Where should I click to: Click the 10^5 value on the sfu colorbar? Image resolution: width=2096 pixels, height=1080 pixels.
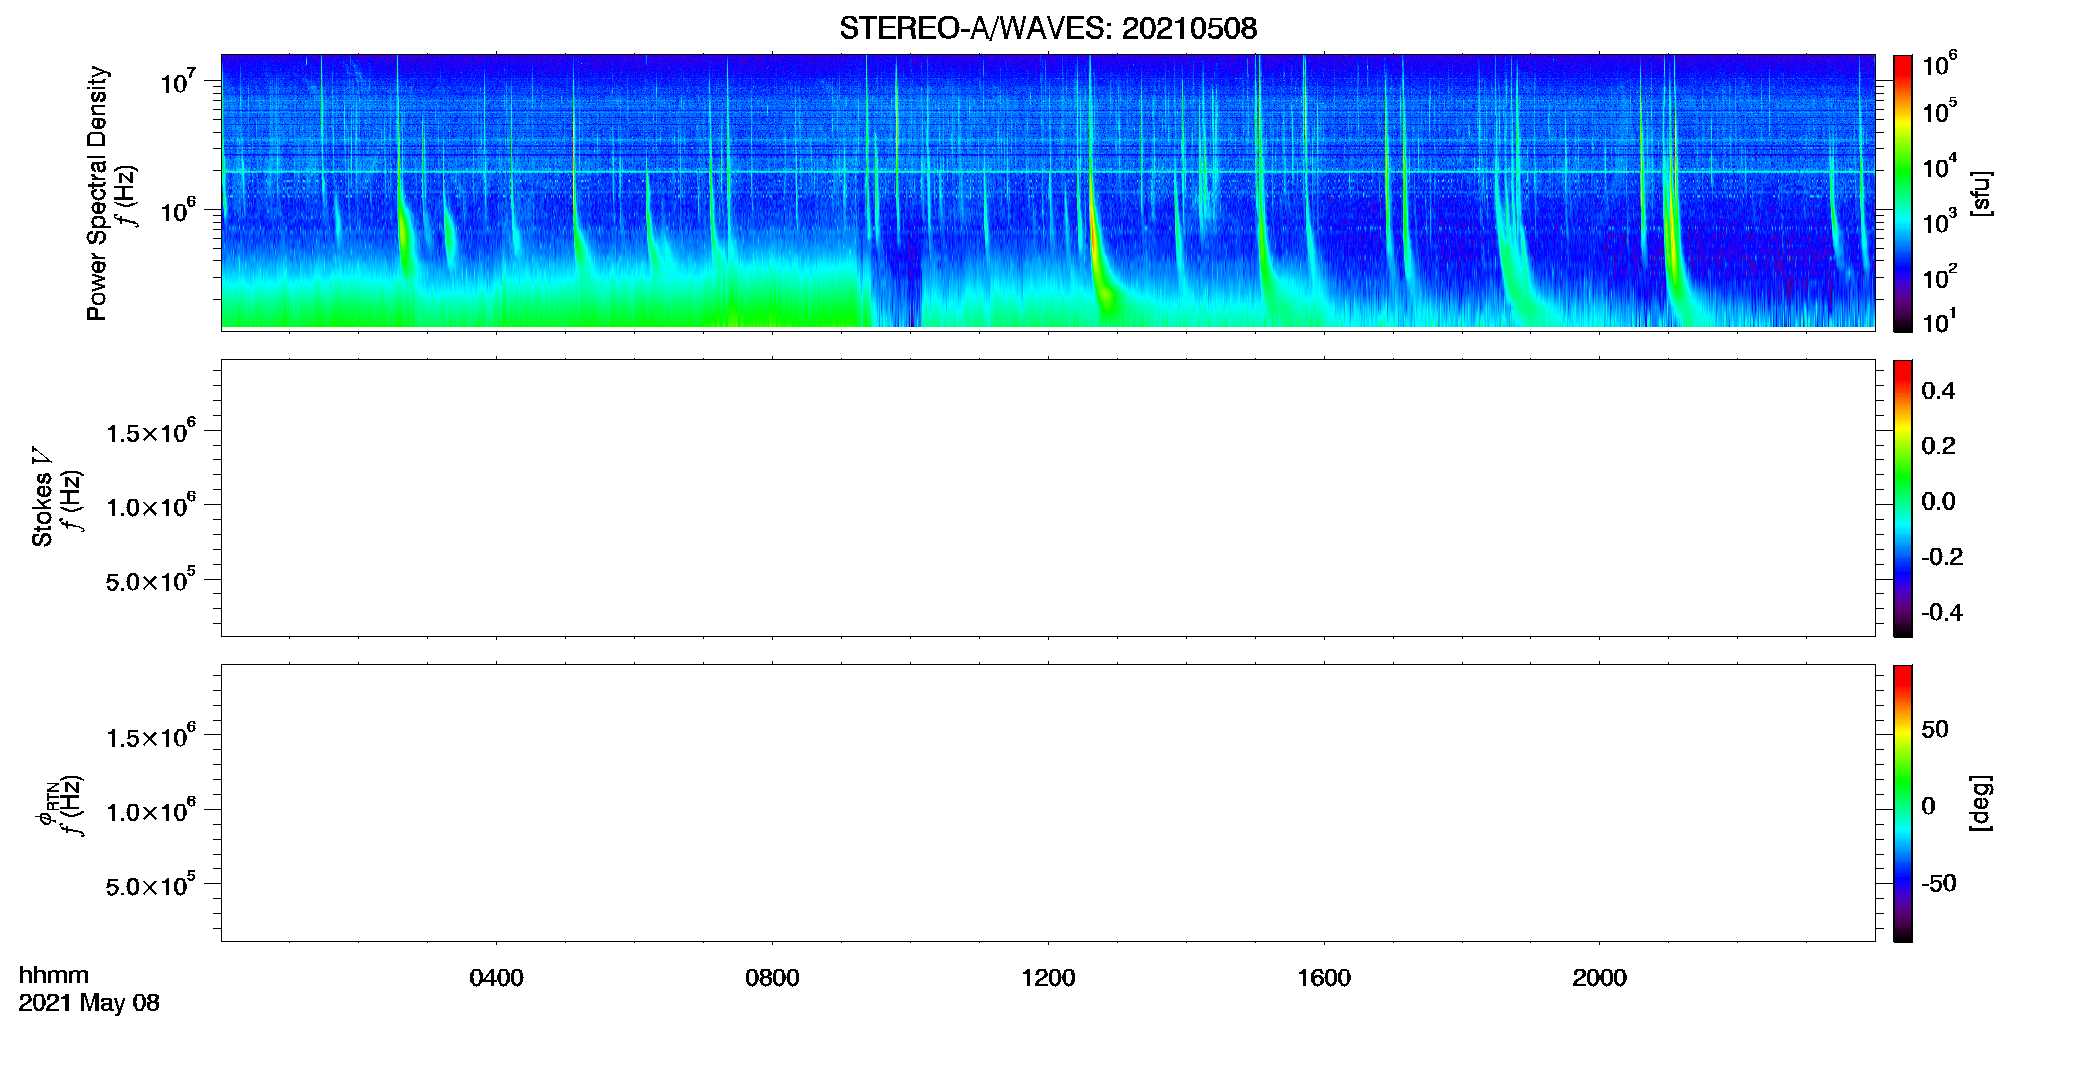pos(1940,111)
